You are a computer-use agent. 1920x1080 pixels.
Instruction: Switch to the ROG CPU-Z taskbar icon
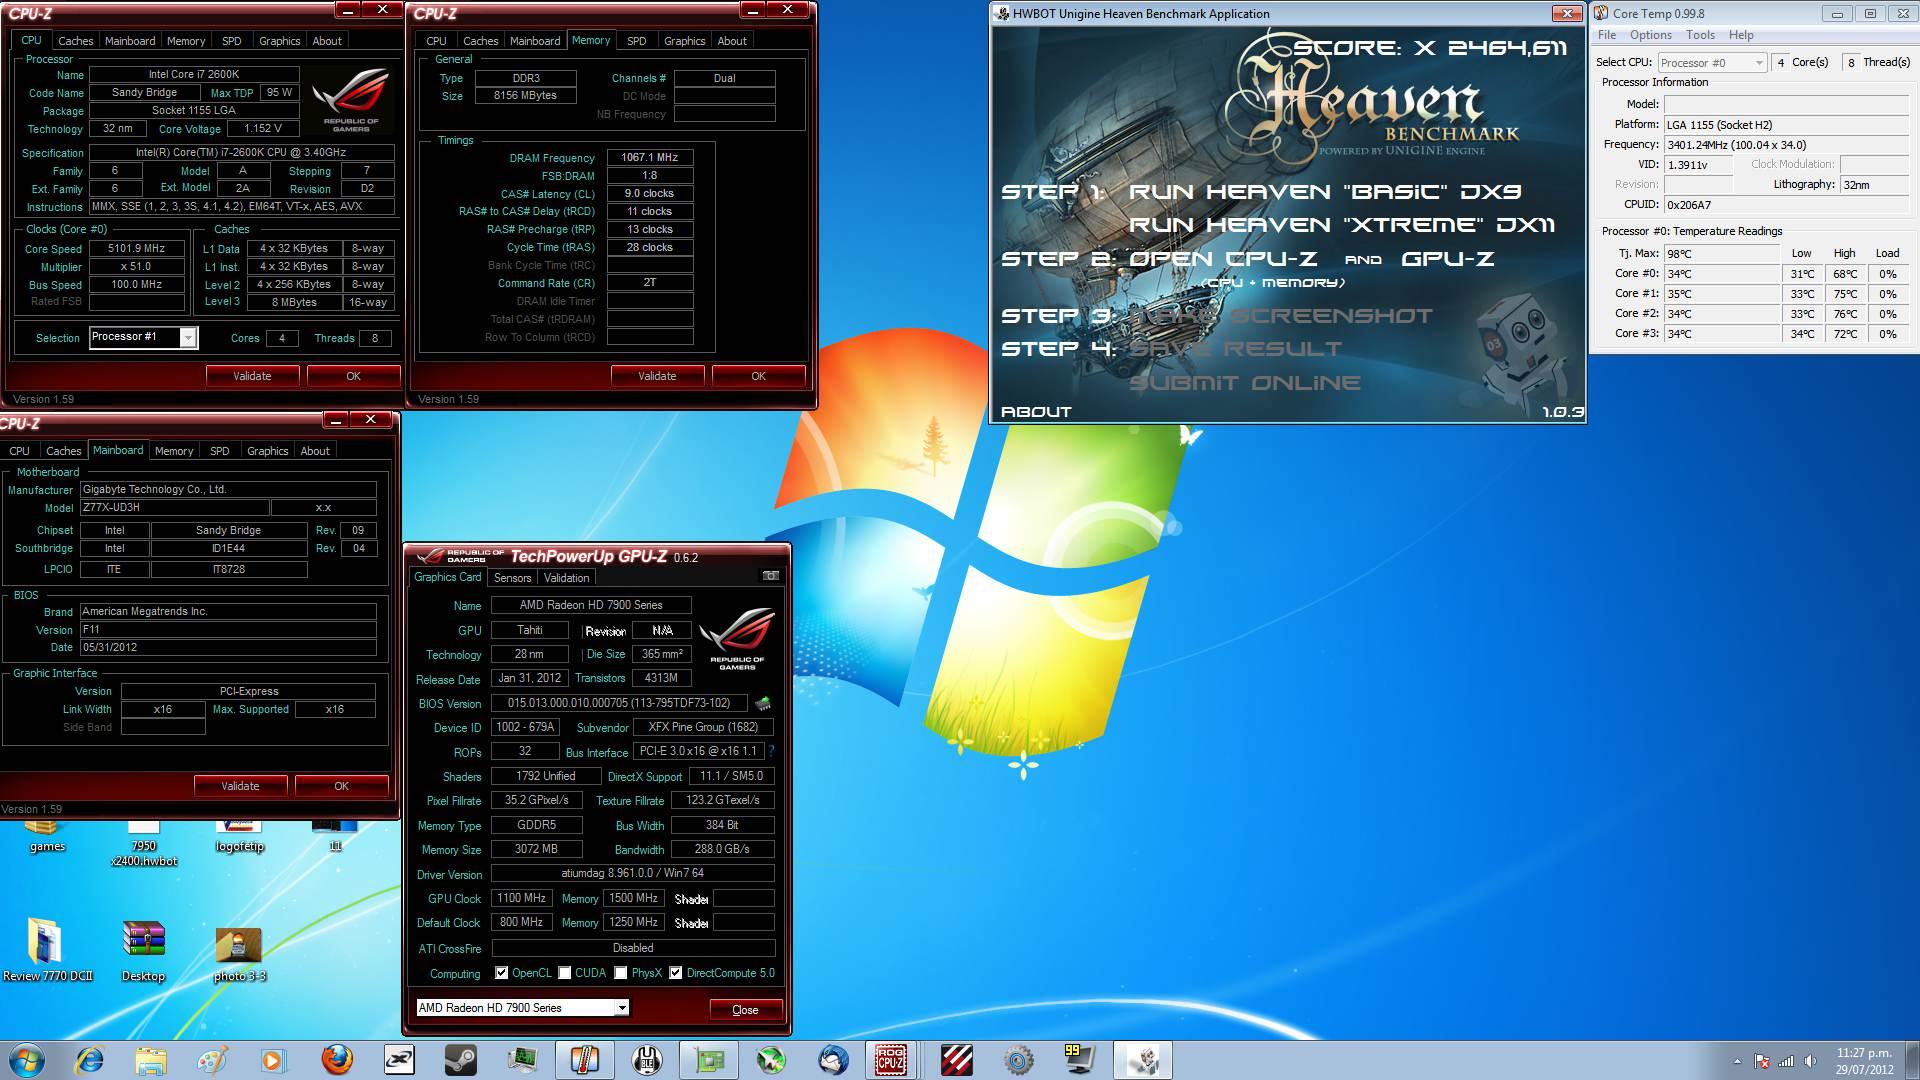tap(891, 1059)
